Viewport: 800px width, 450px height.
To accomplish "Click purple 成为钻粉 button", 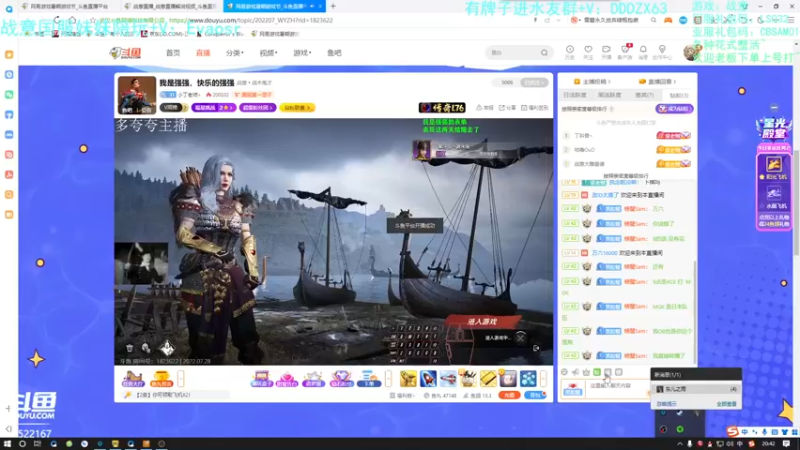I will 674,109.
